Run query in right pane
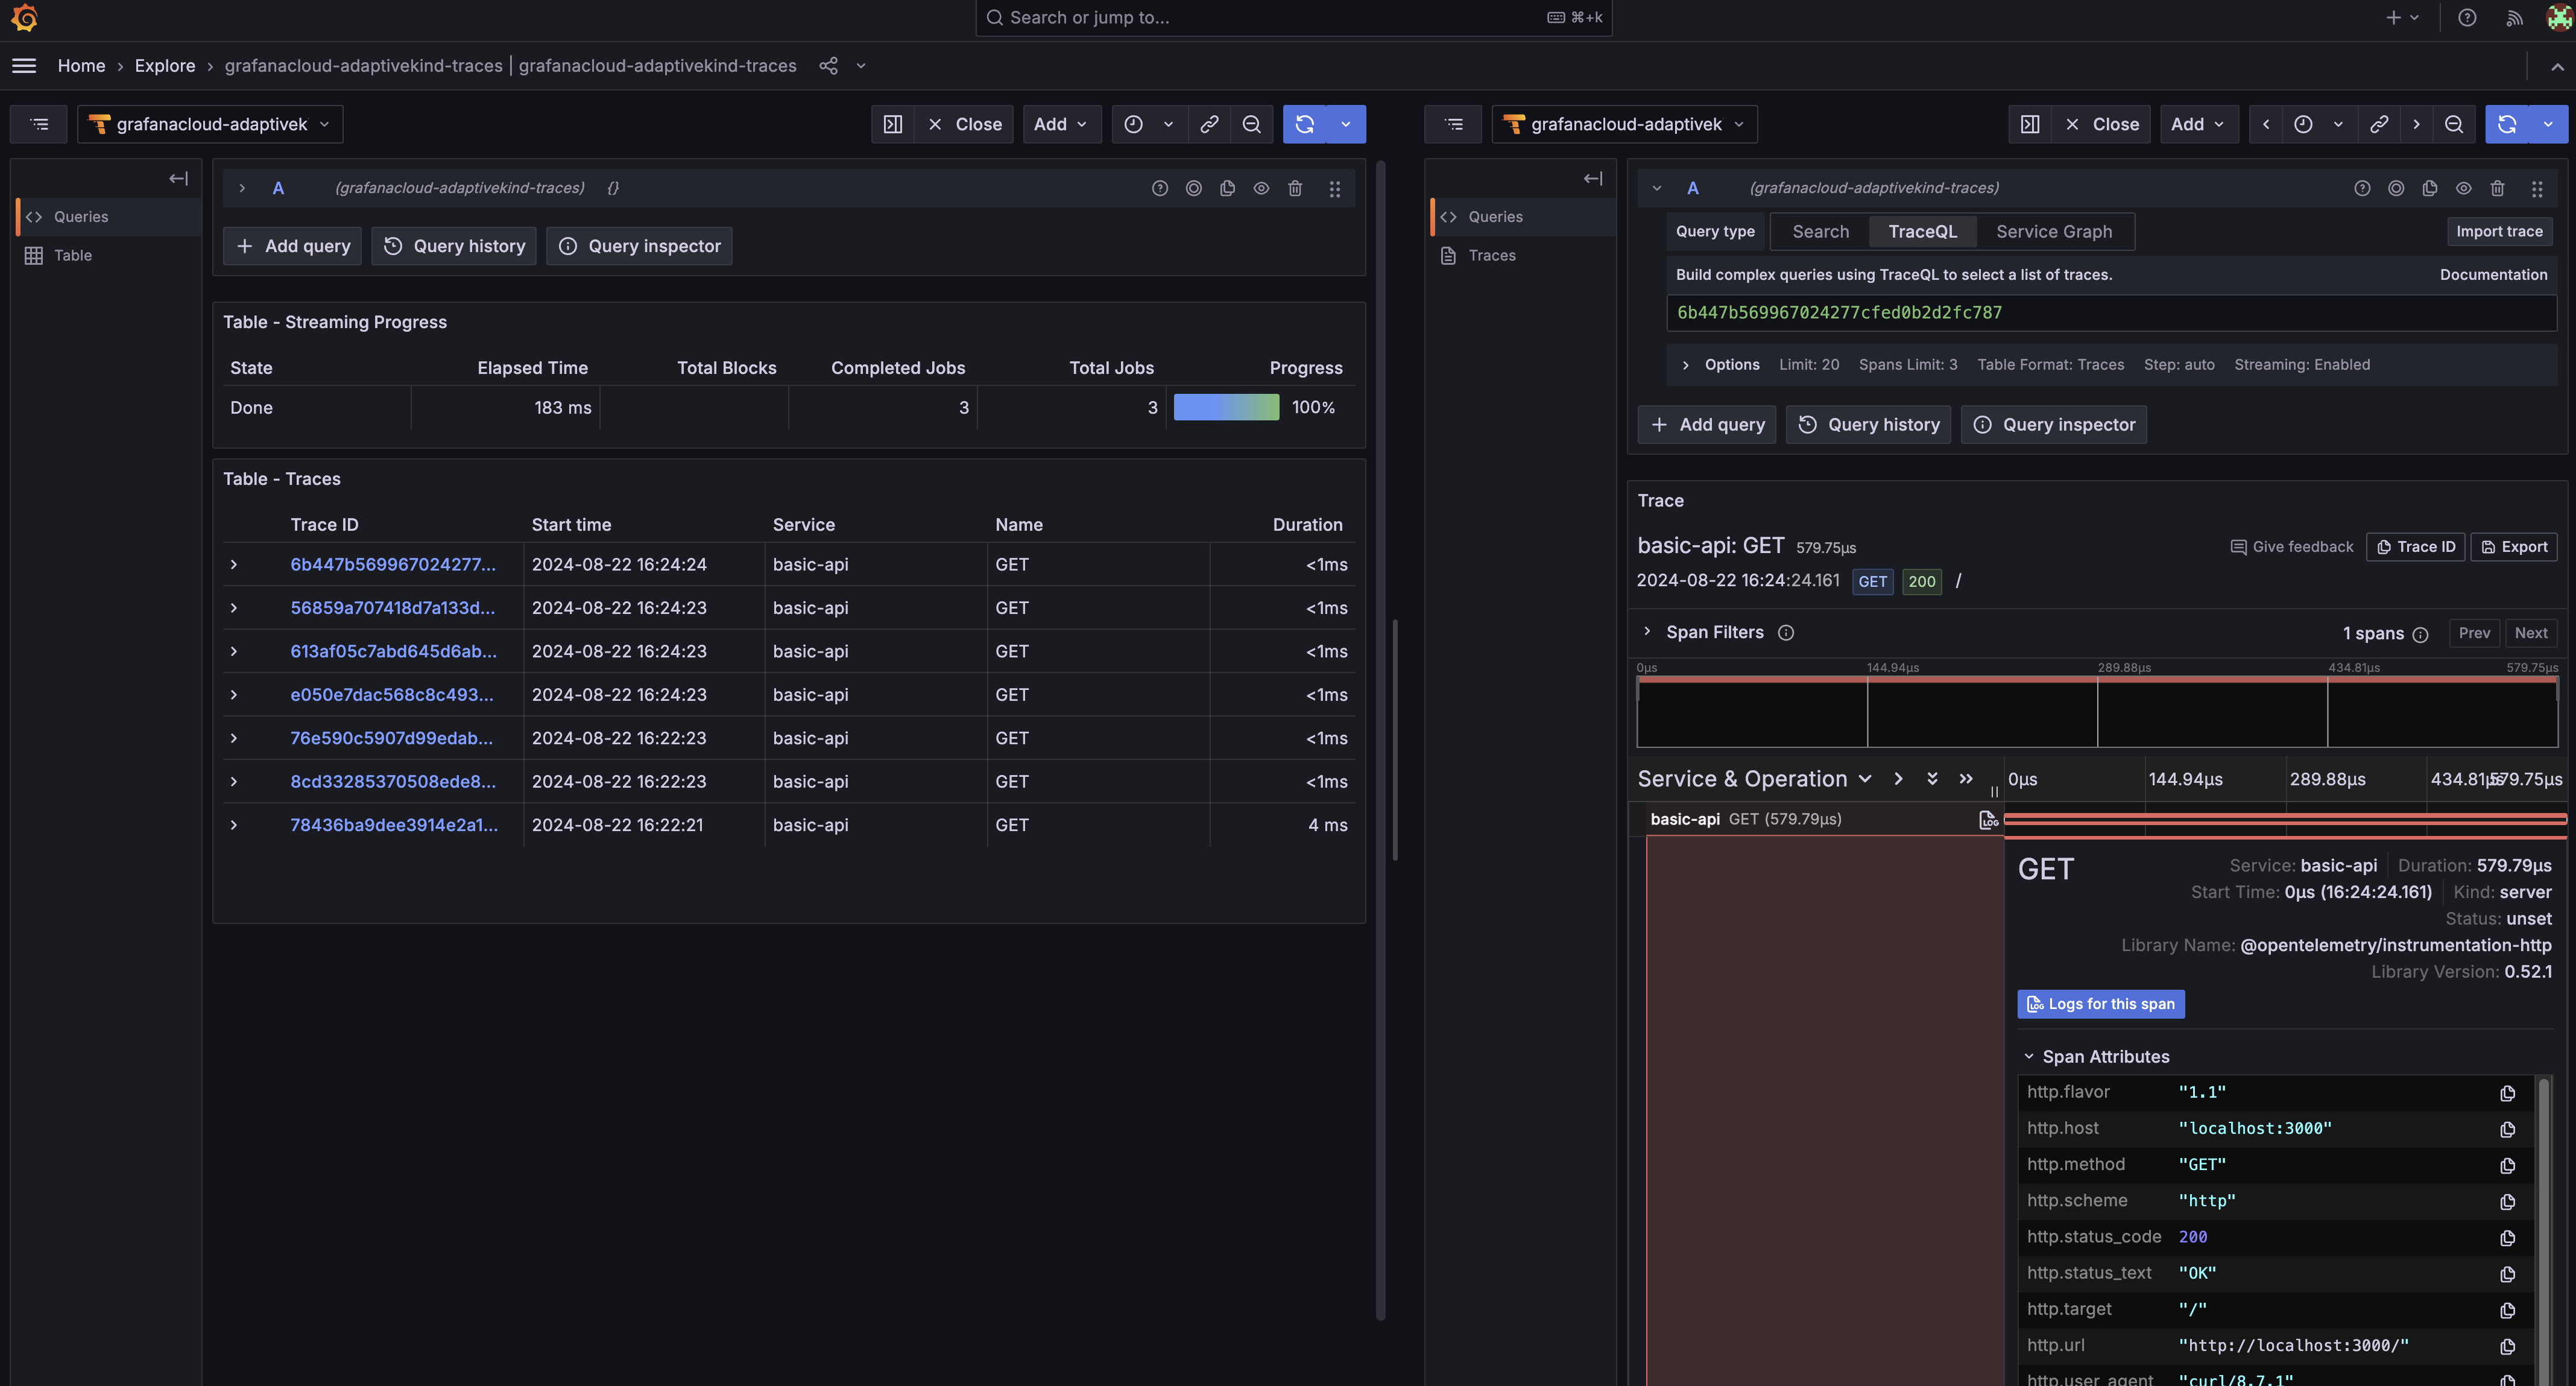2576x1386 pixels. pos(2507,124)
